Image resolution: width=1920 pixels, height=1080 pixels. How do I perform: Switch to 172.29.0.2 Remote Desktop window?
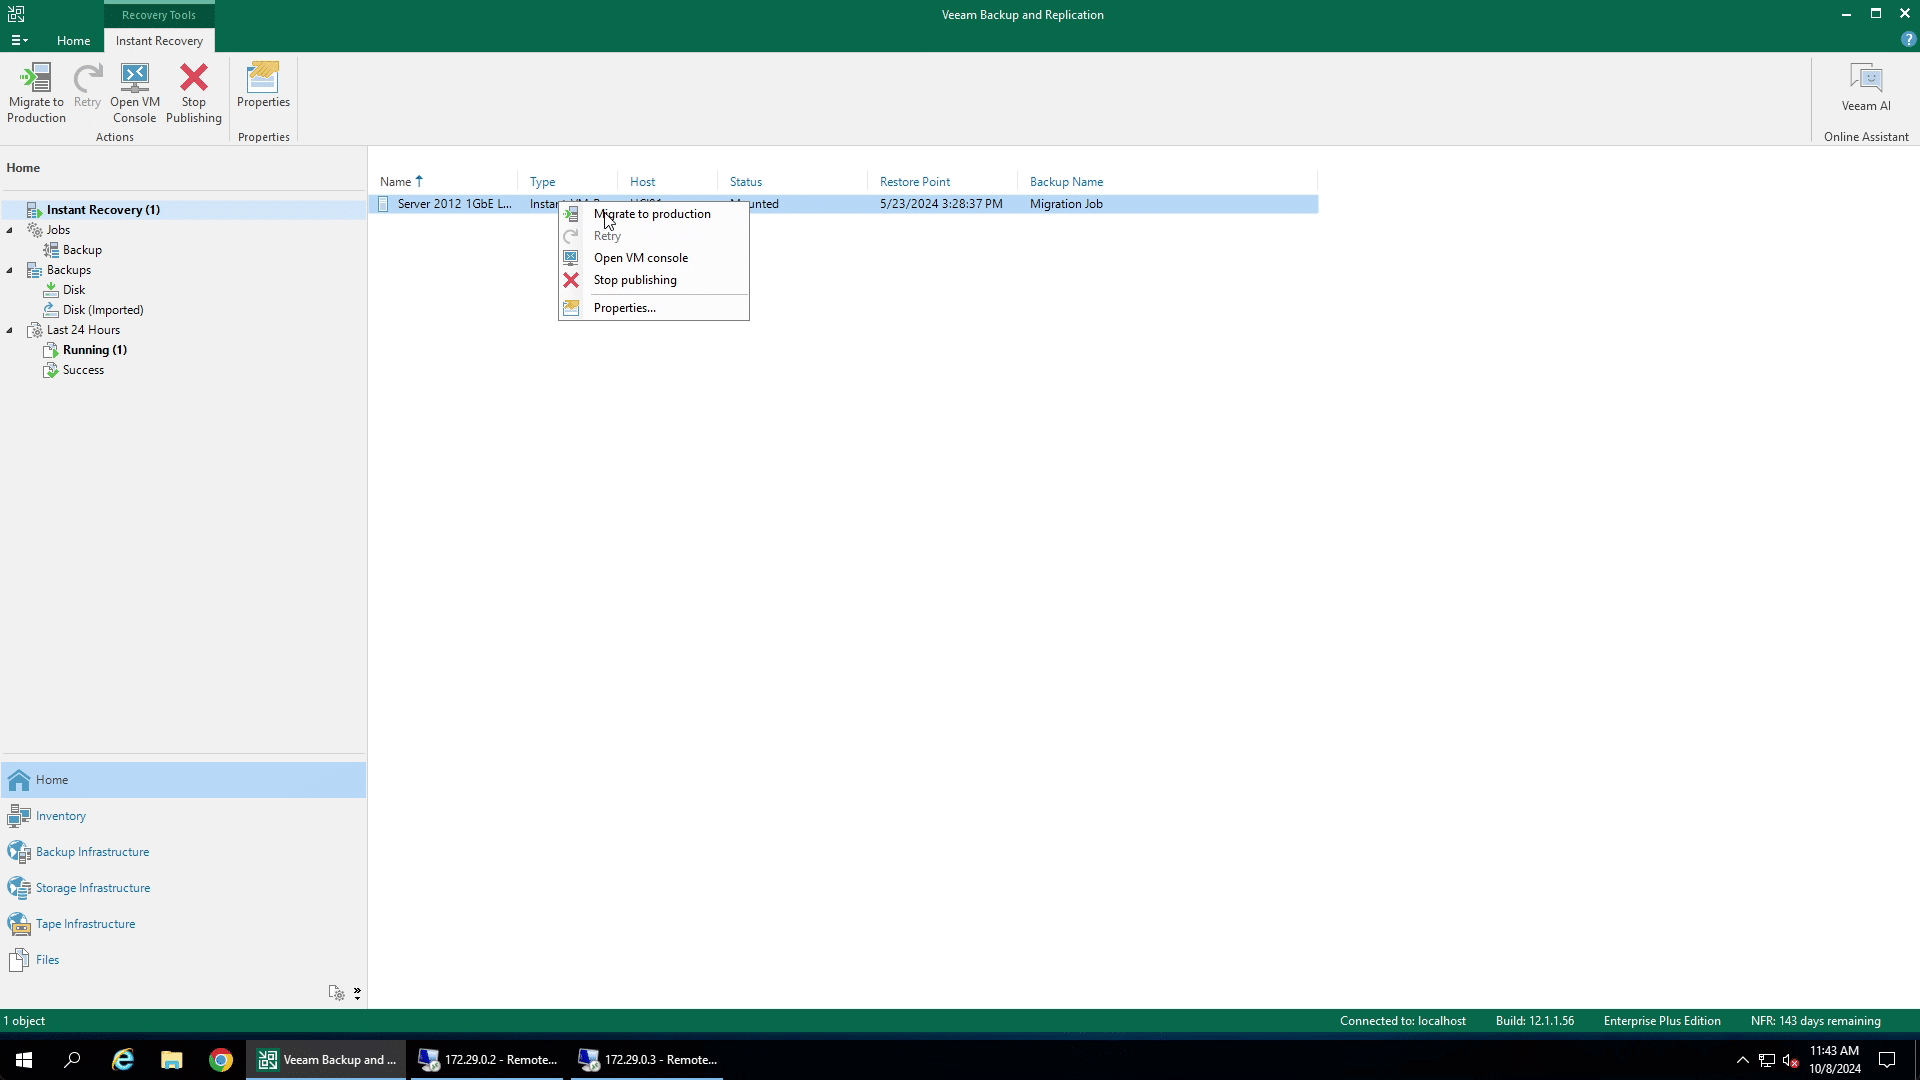(x=487, y=1060)
